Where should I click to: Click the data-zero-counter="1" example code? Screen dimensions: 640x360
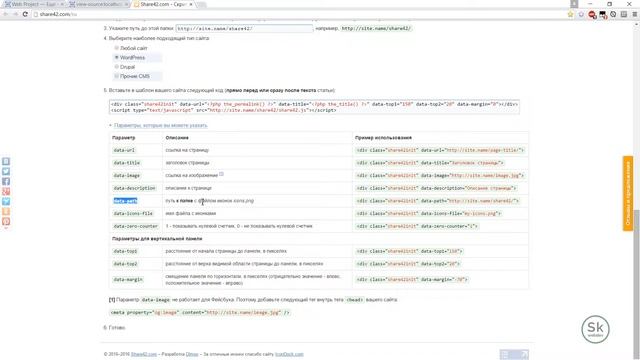pos(417,226)
